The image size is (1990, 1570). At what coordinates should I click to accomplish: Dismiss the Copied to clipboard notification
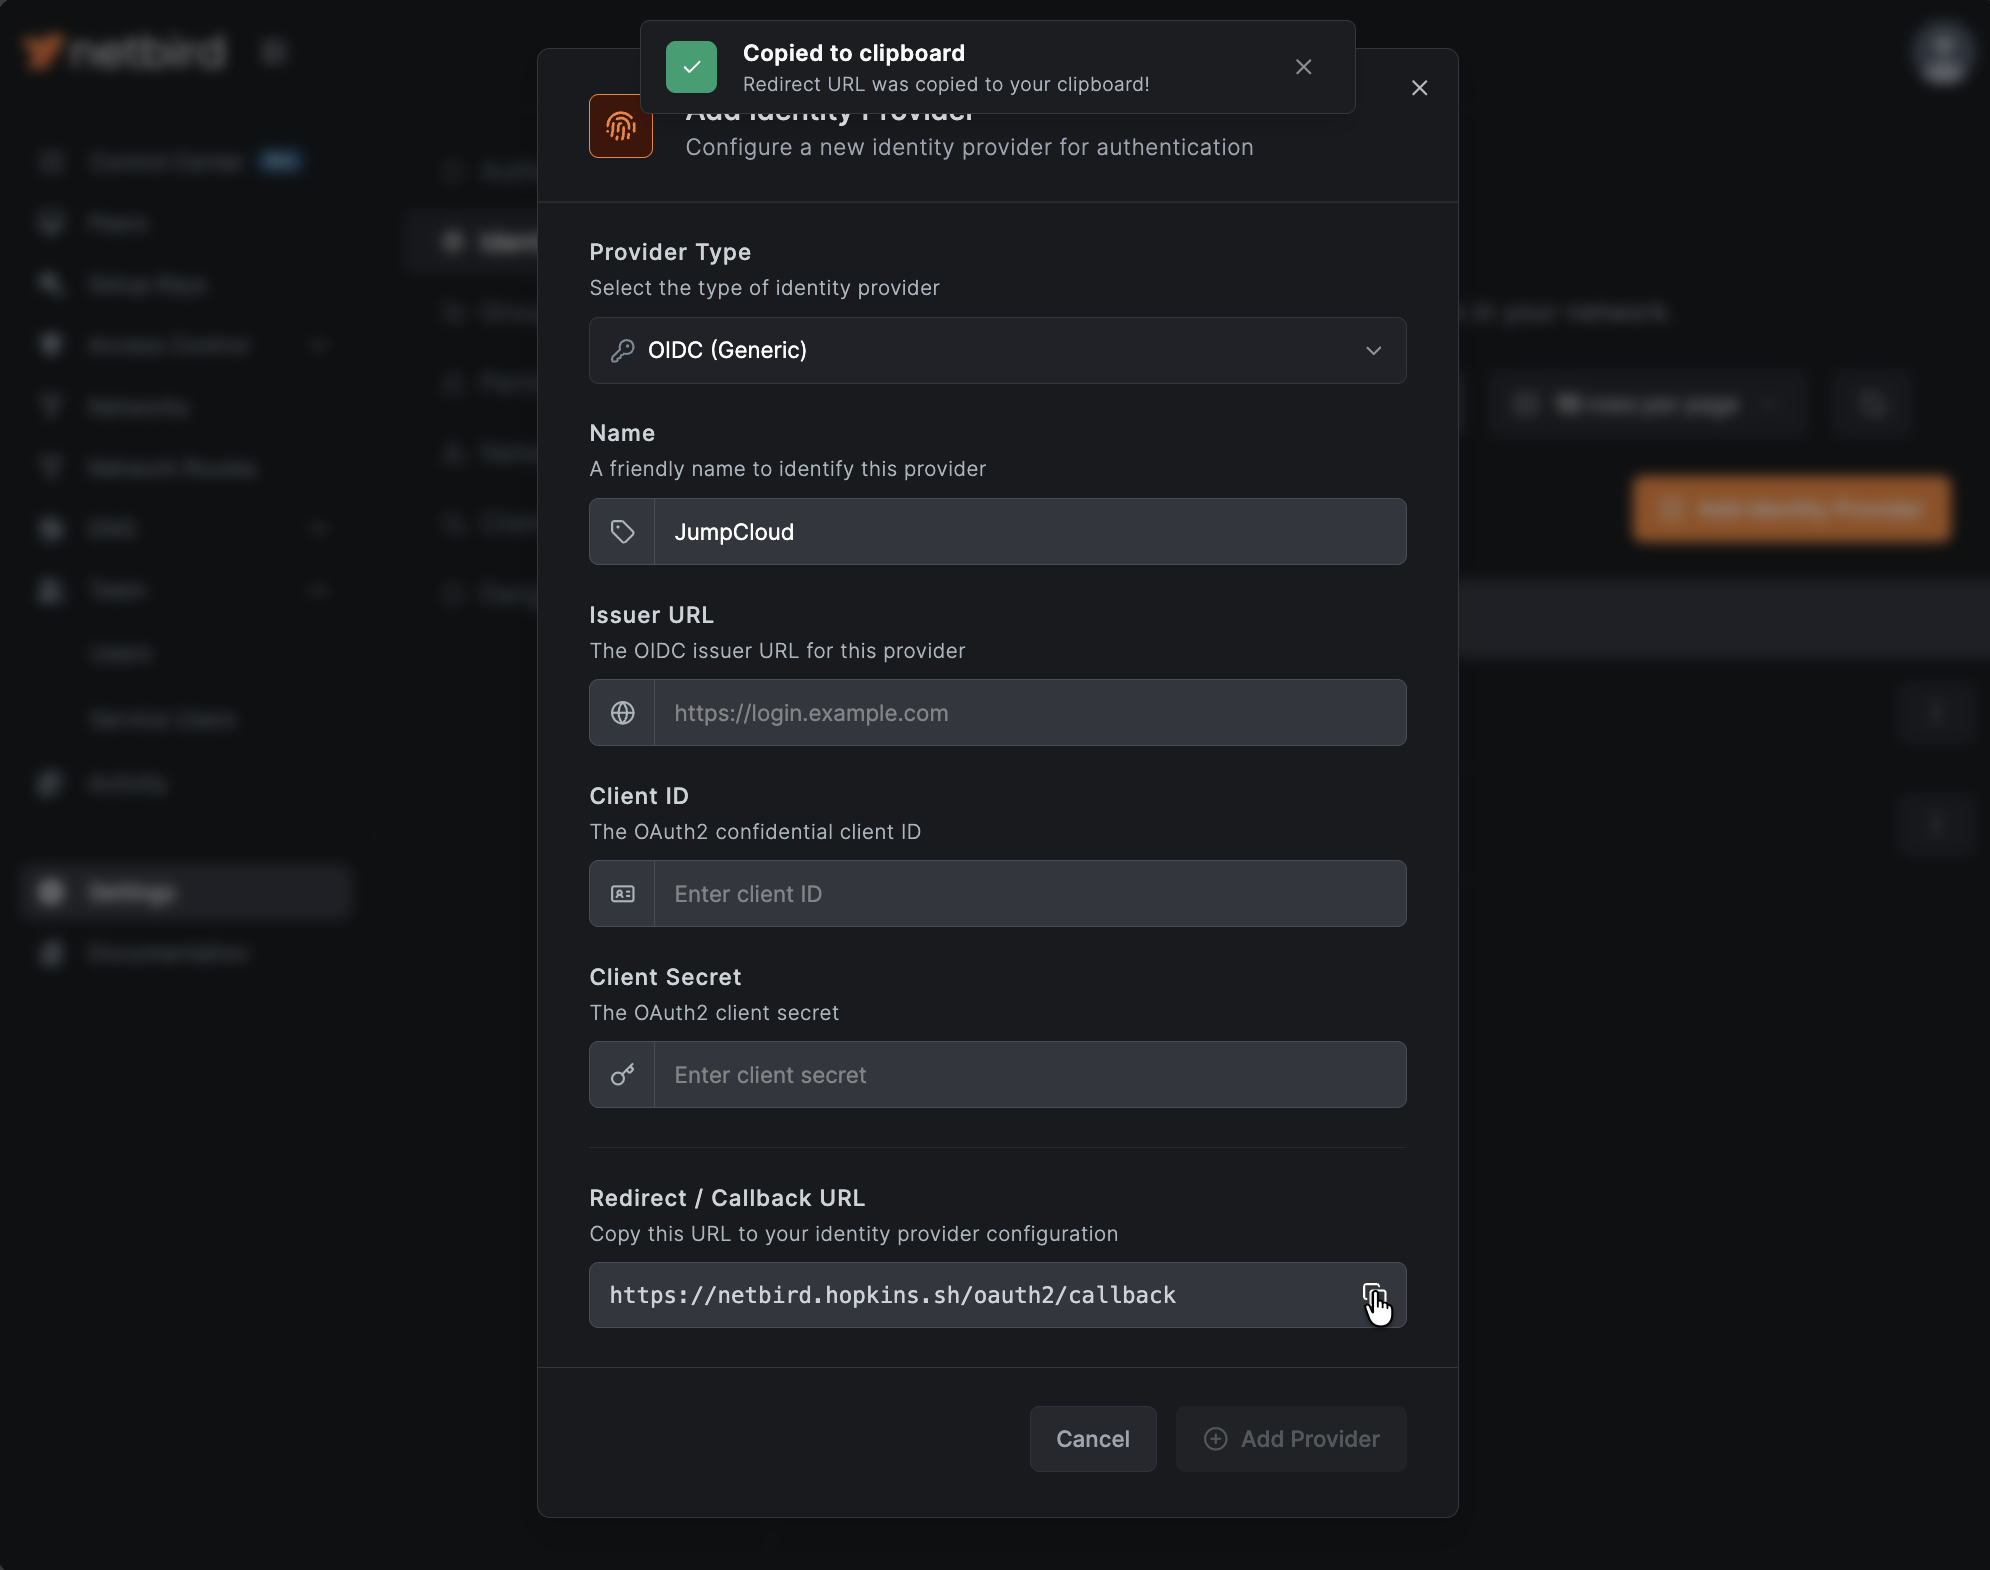[1303, 67]
